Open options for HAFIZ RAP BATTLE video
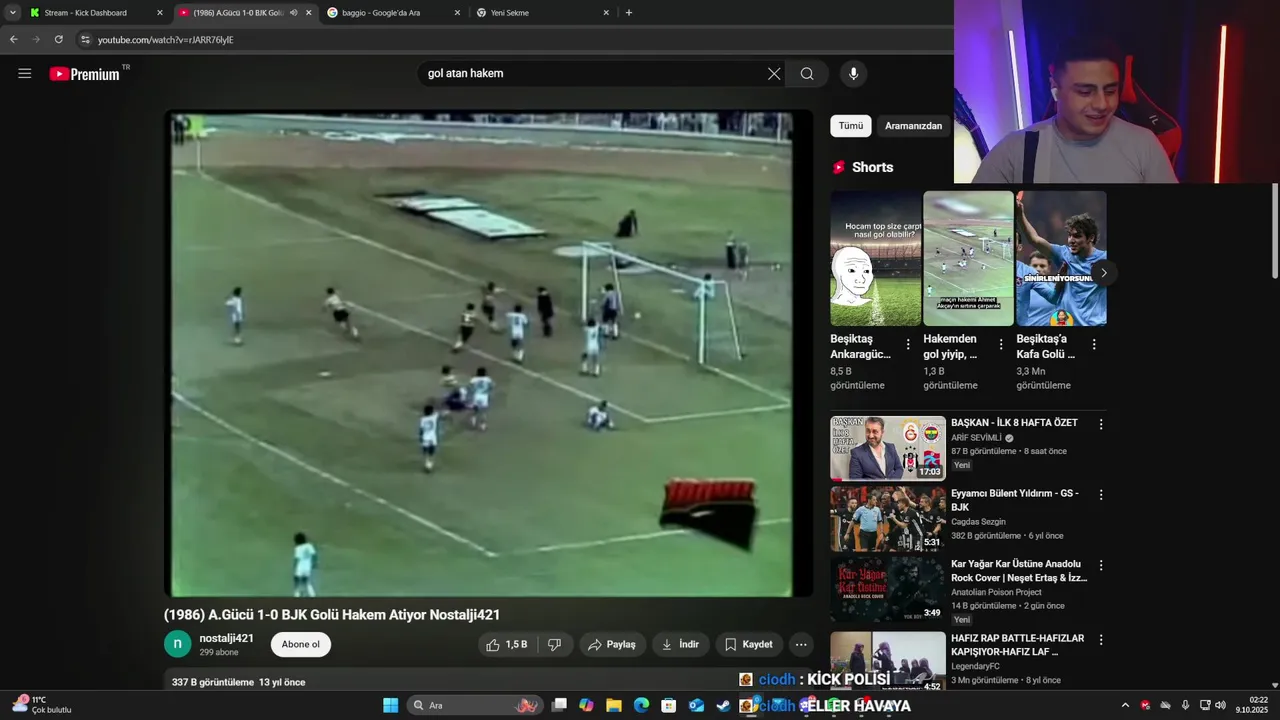 (1101, 639)
